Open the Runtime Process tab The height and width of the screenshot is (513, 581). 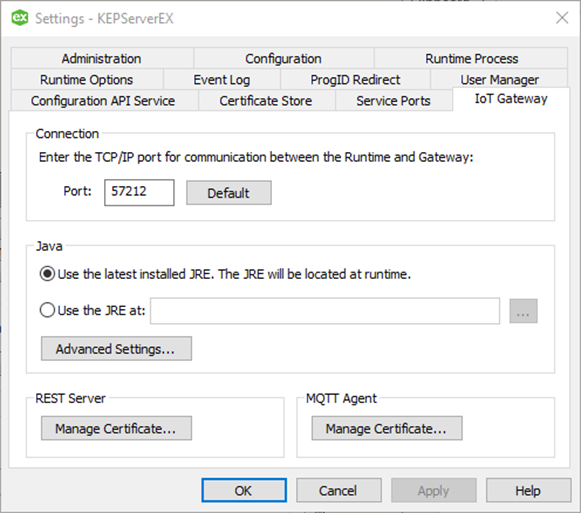coord(471,58)
